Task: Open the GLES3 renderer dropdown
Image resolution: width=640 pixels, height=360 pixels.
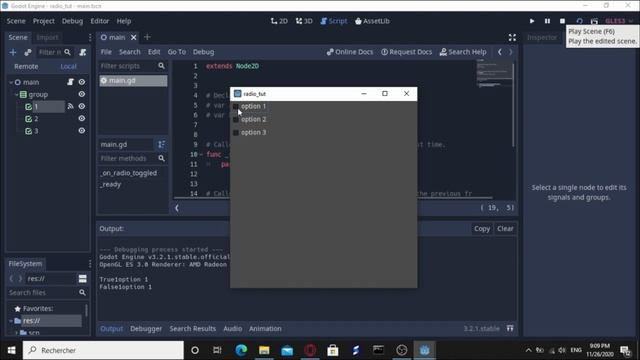Action: [618, 21]
